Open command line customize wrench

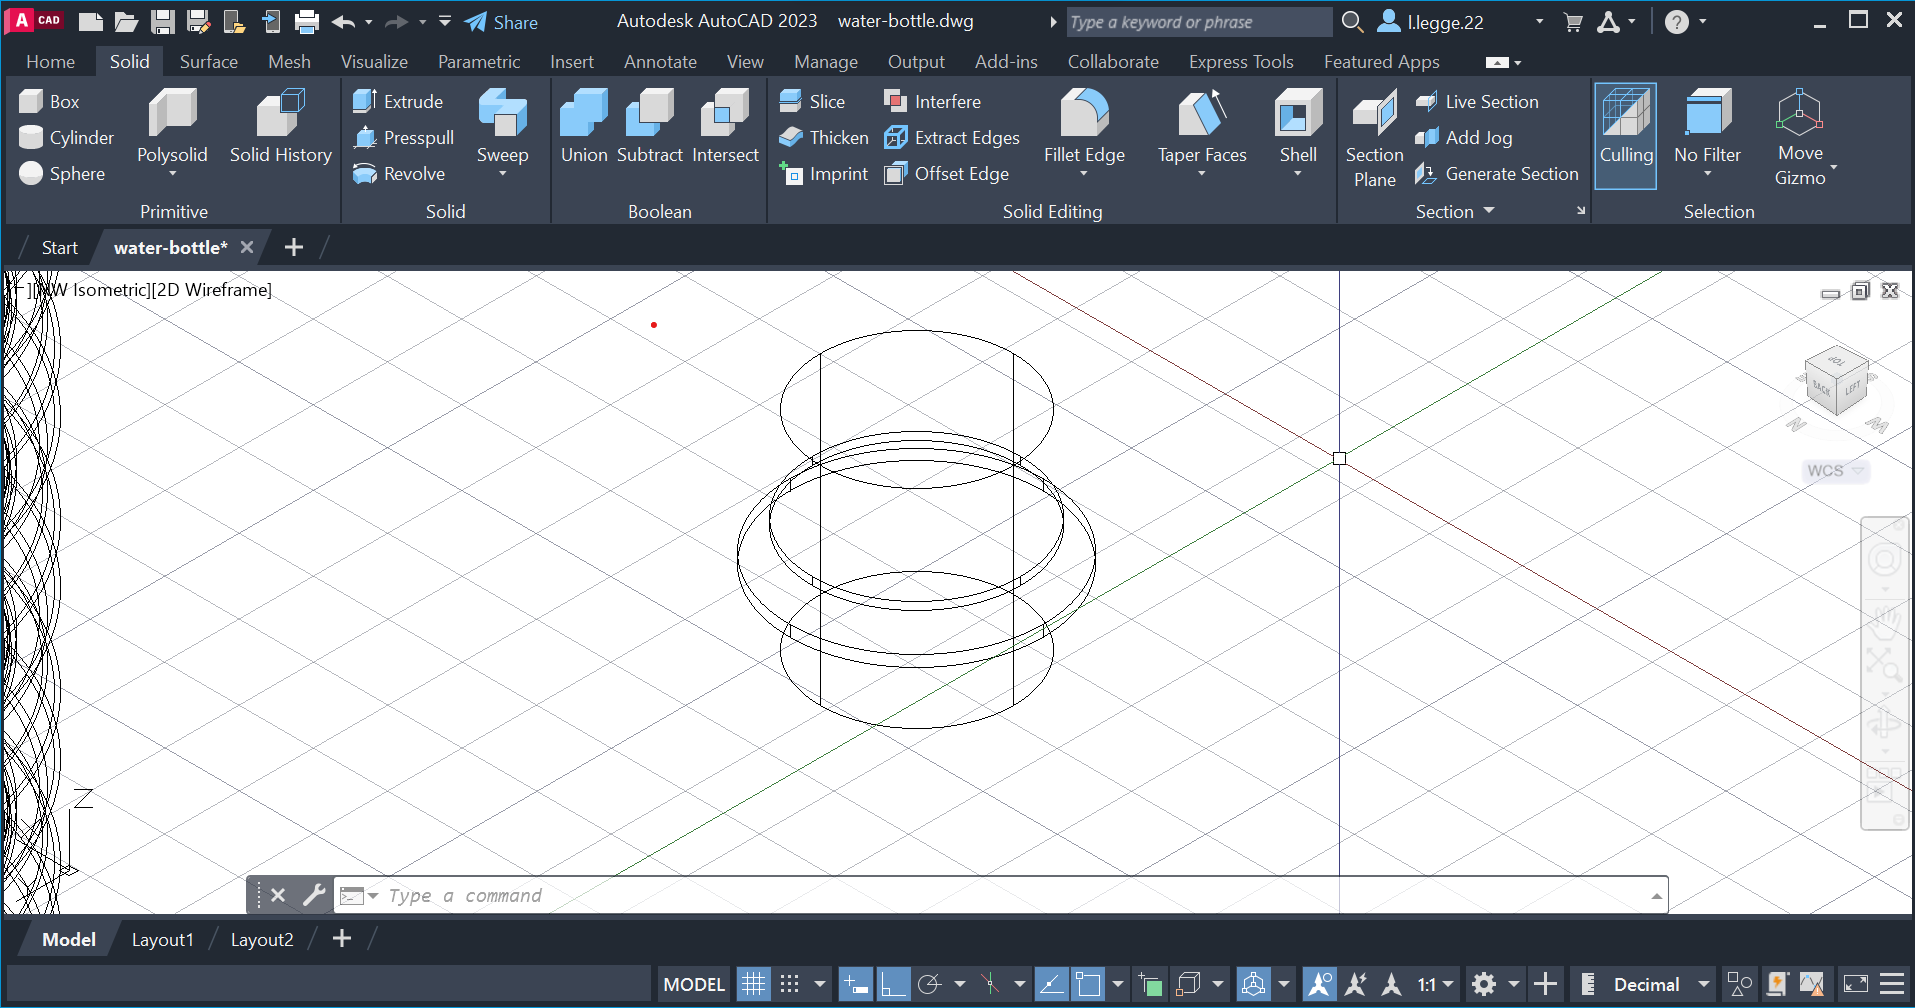314,895
